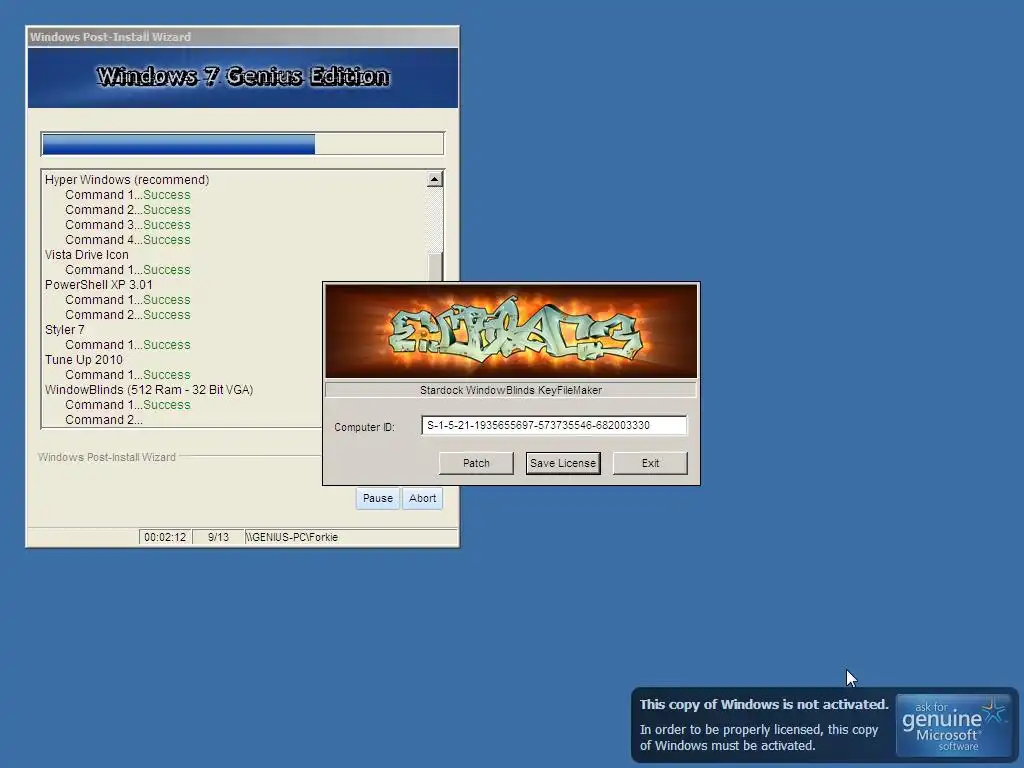
Task: Click 'Command 2...Success' under Hyper Windows
Action: [127, 210]
